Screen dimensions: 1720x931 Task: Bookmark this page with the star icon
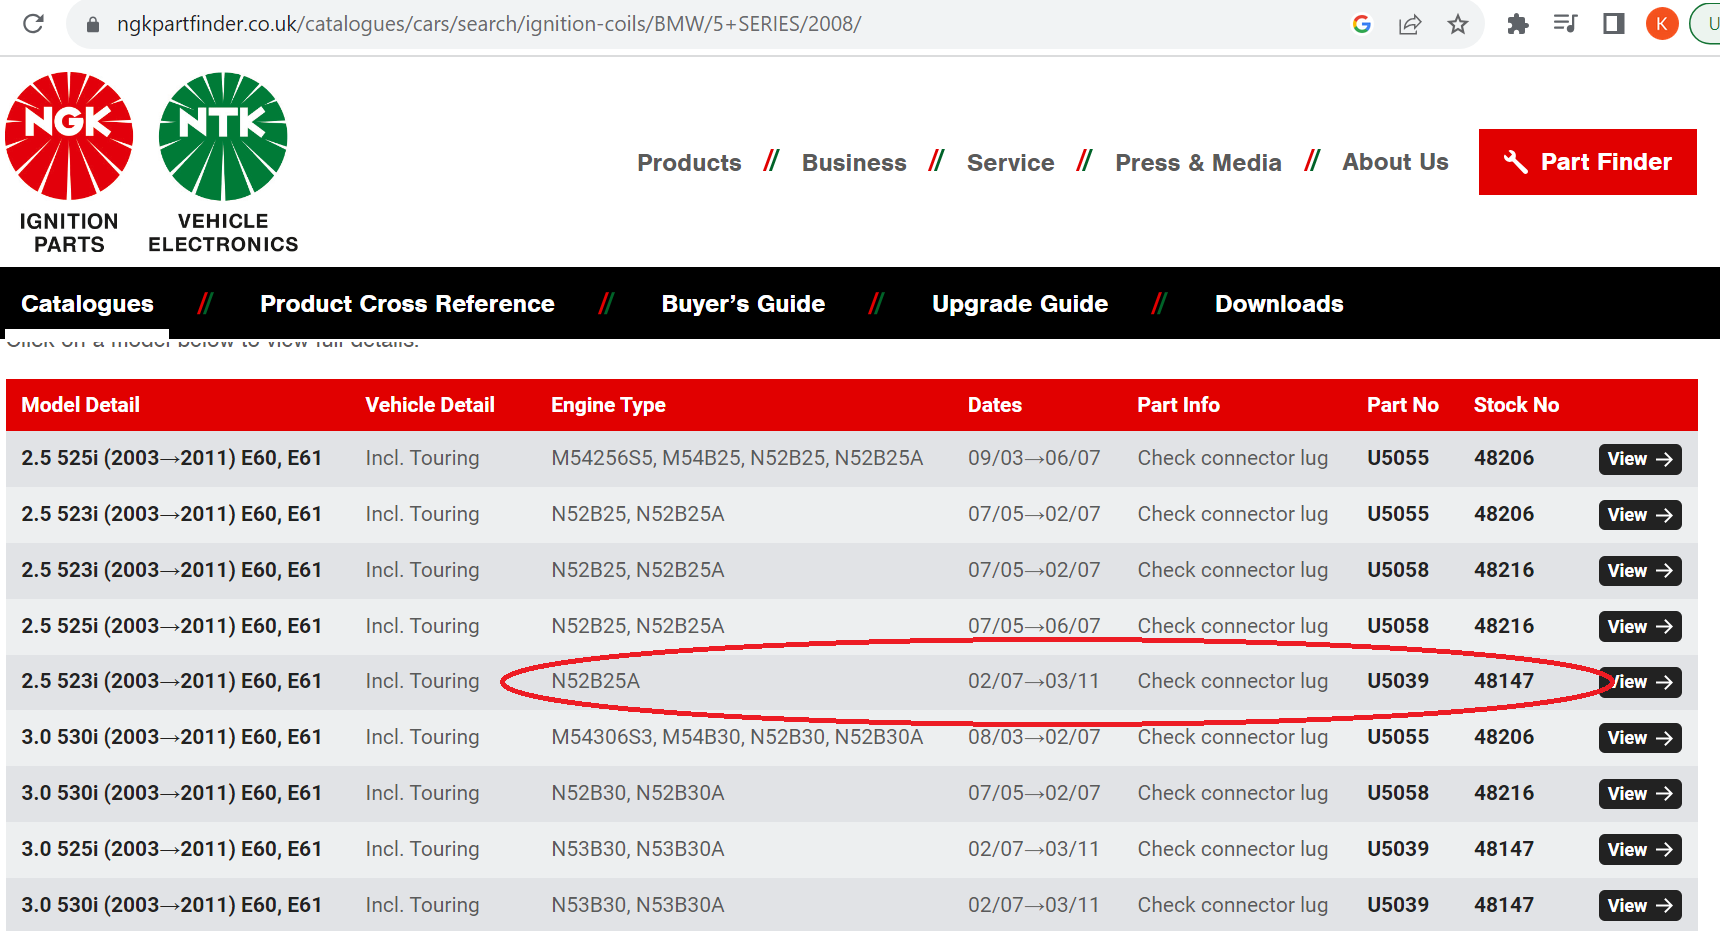(1458, 24)
